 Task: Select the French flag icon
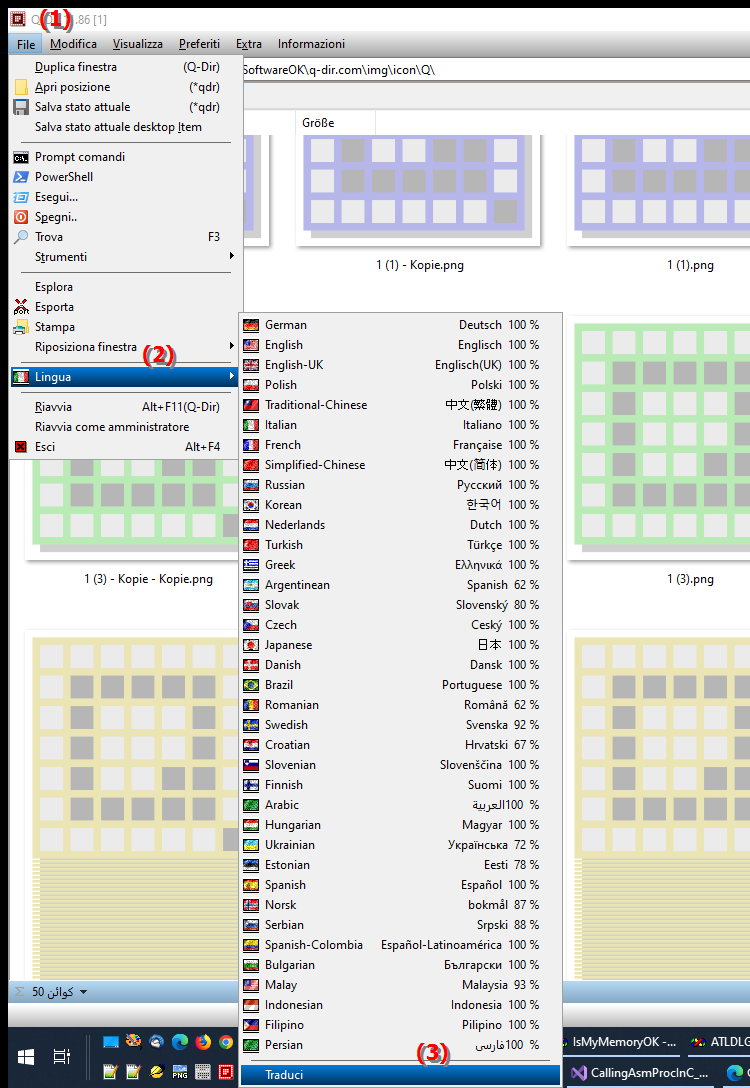pos(251,445)
